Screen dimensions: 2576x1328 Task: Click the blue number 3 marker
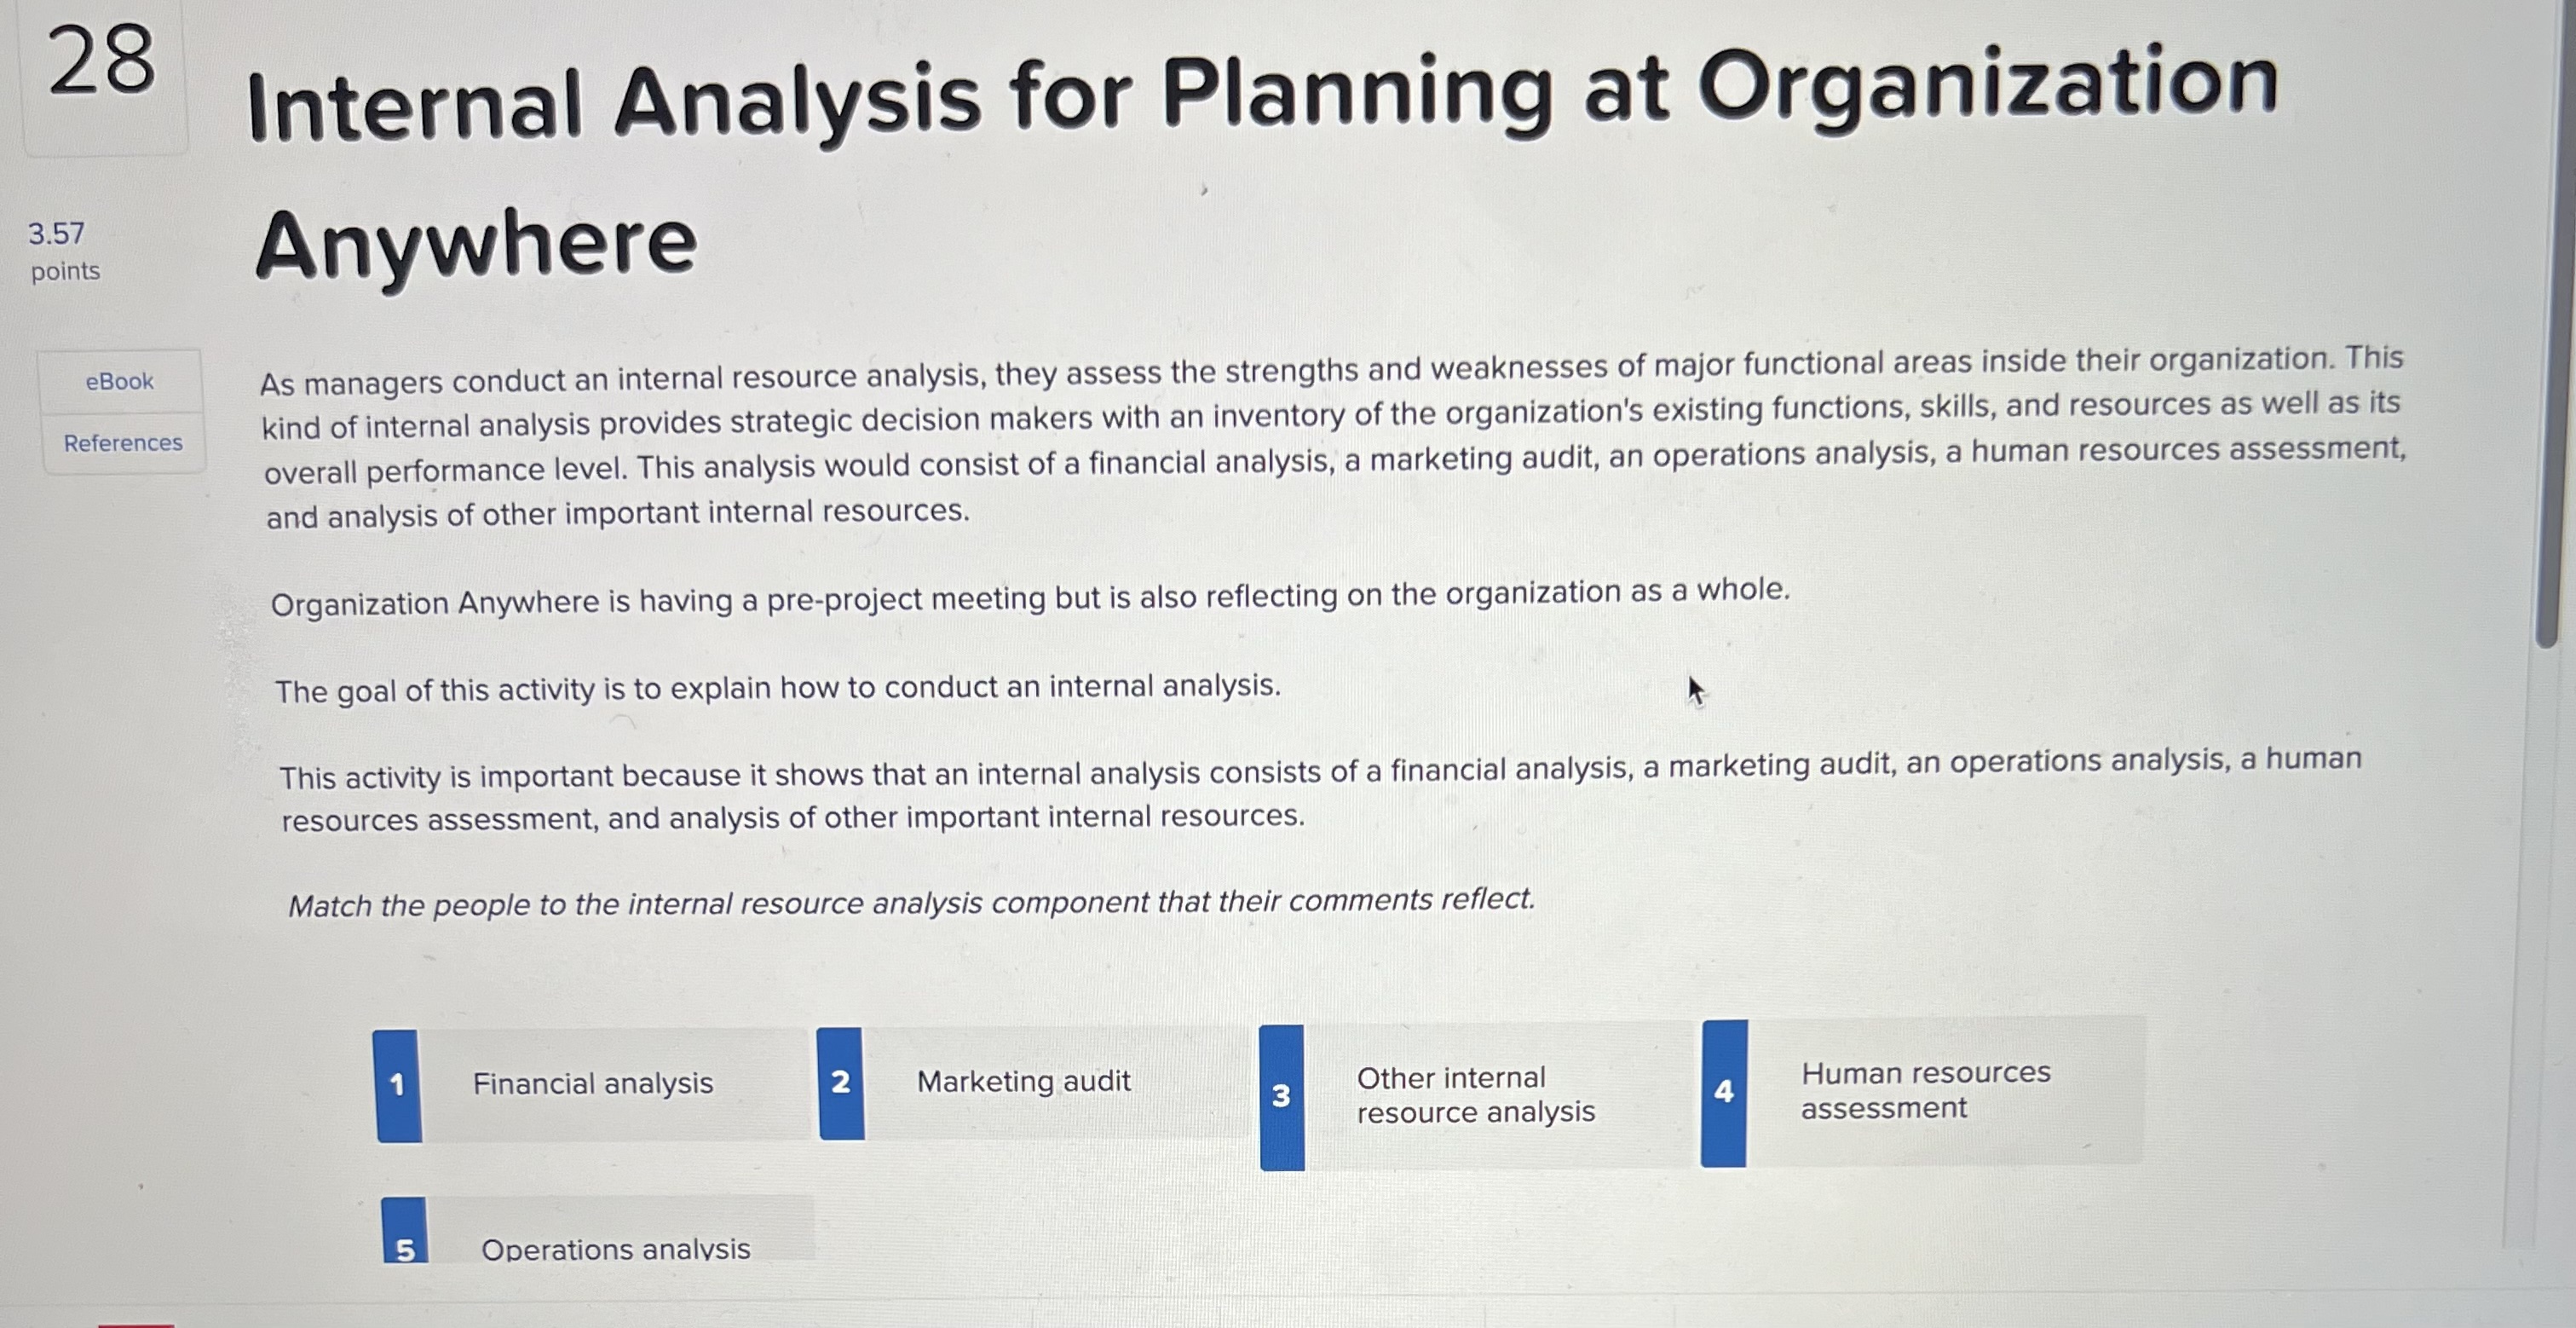click(x=1283, y=1097)
